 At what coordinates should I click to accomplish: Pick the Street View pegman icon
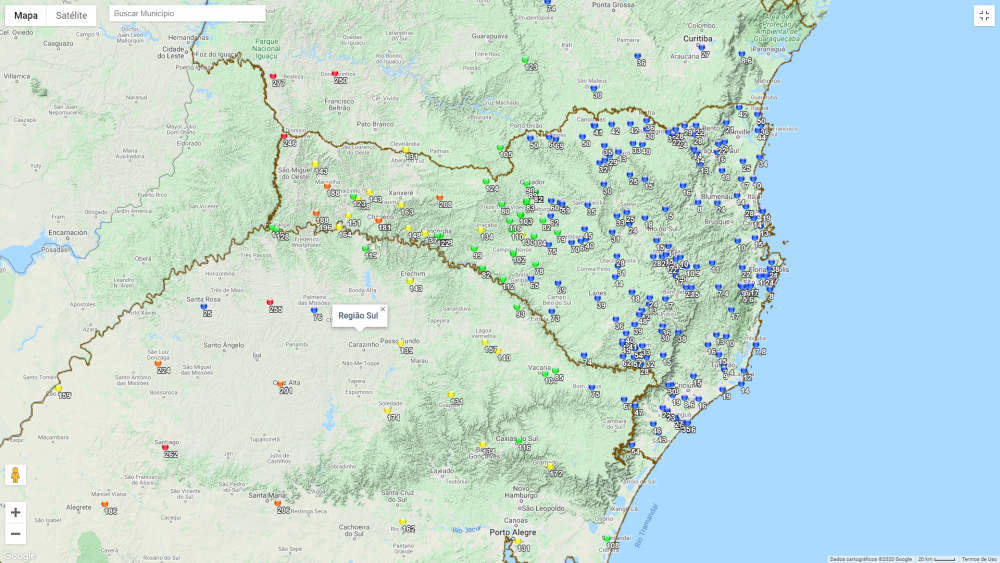tap(15, 475)
